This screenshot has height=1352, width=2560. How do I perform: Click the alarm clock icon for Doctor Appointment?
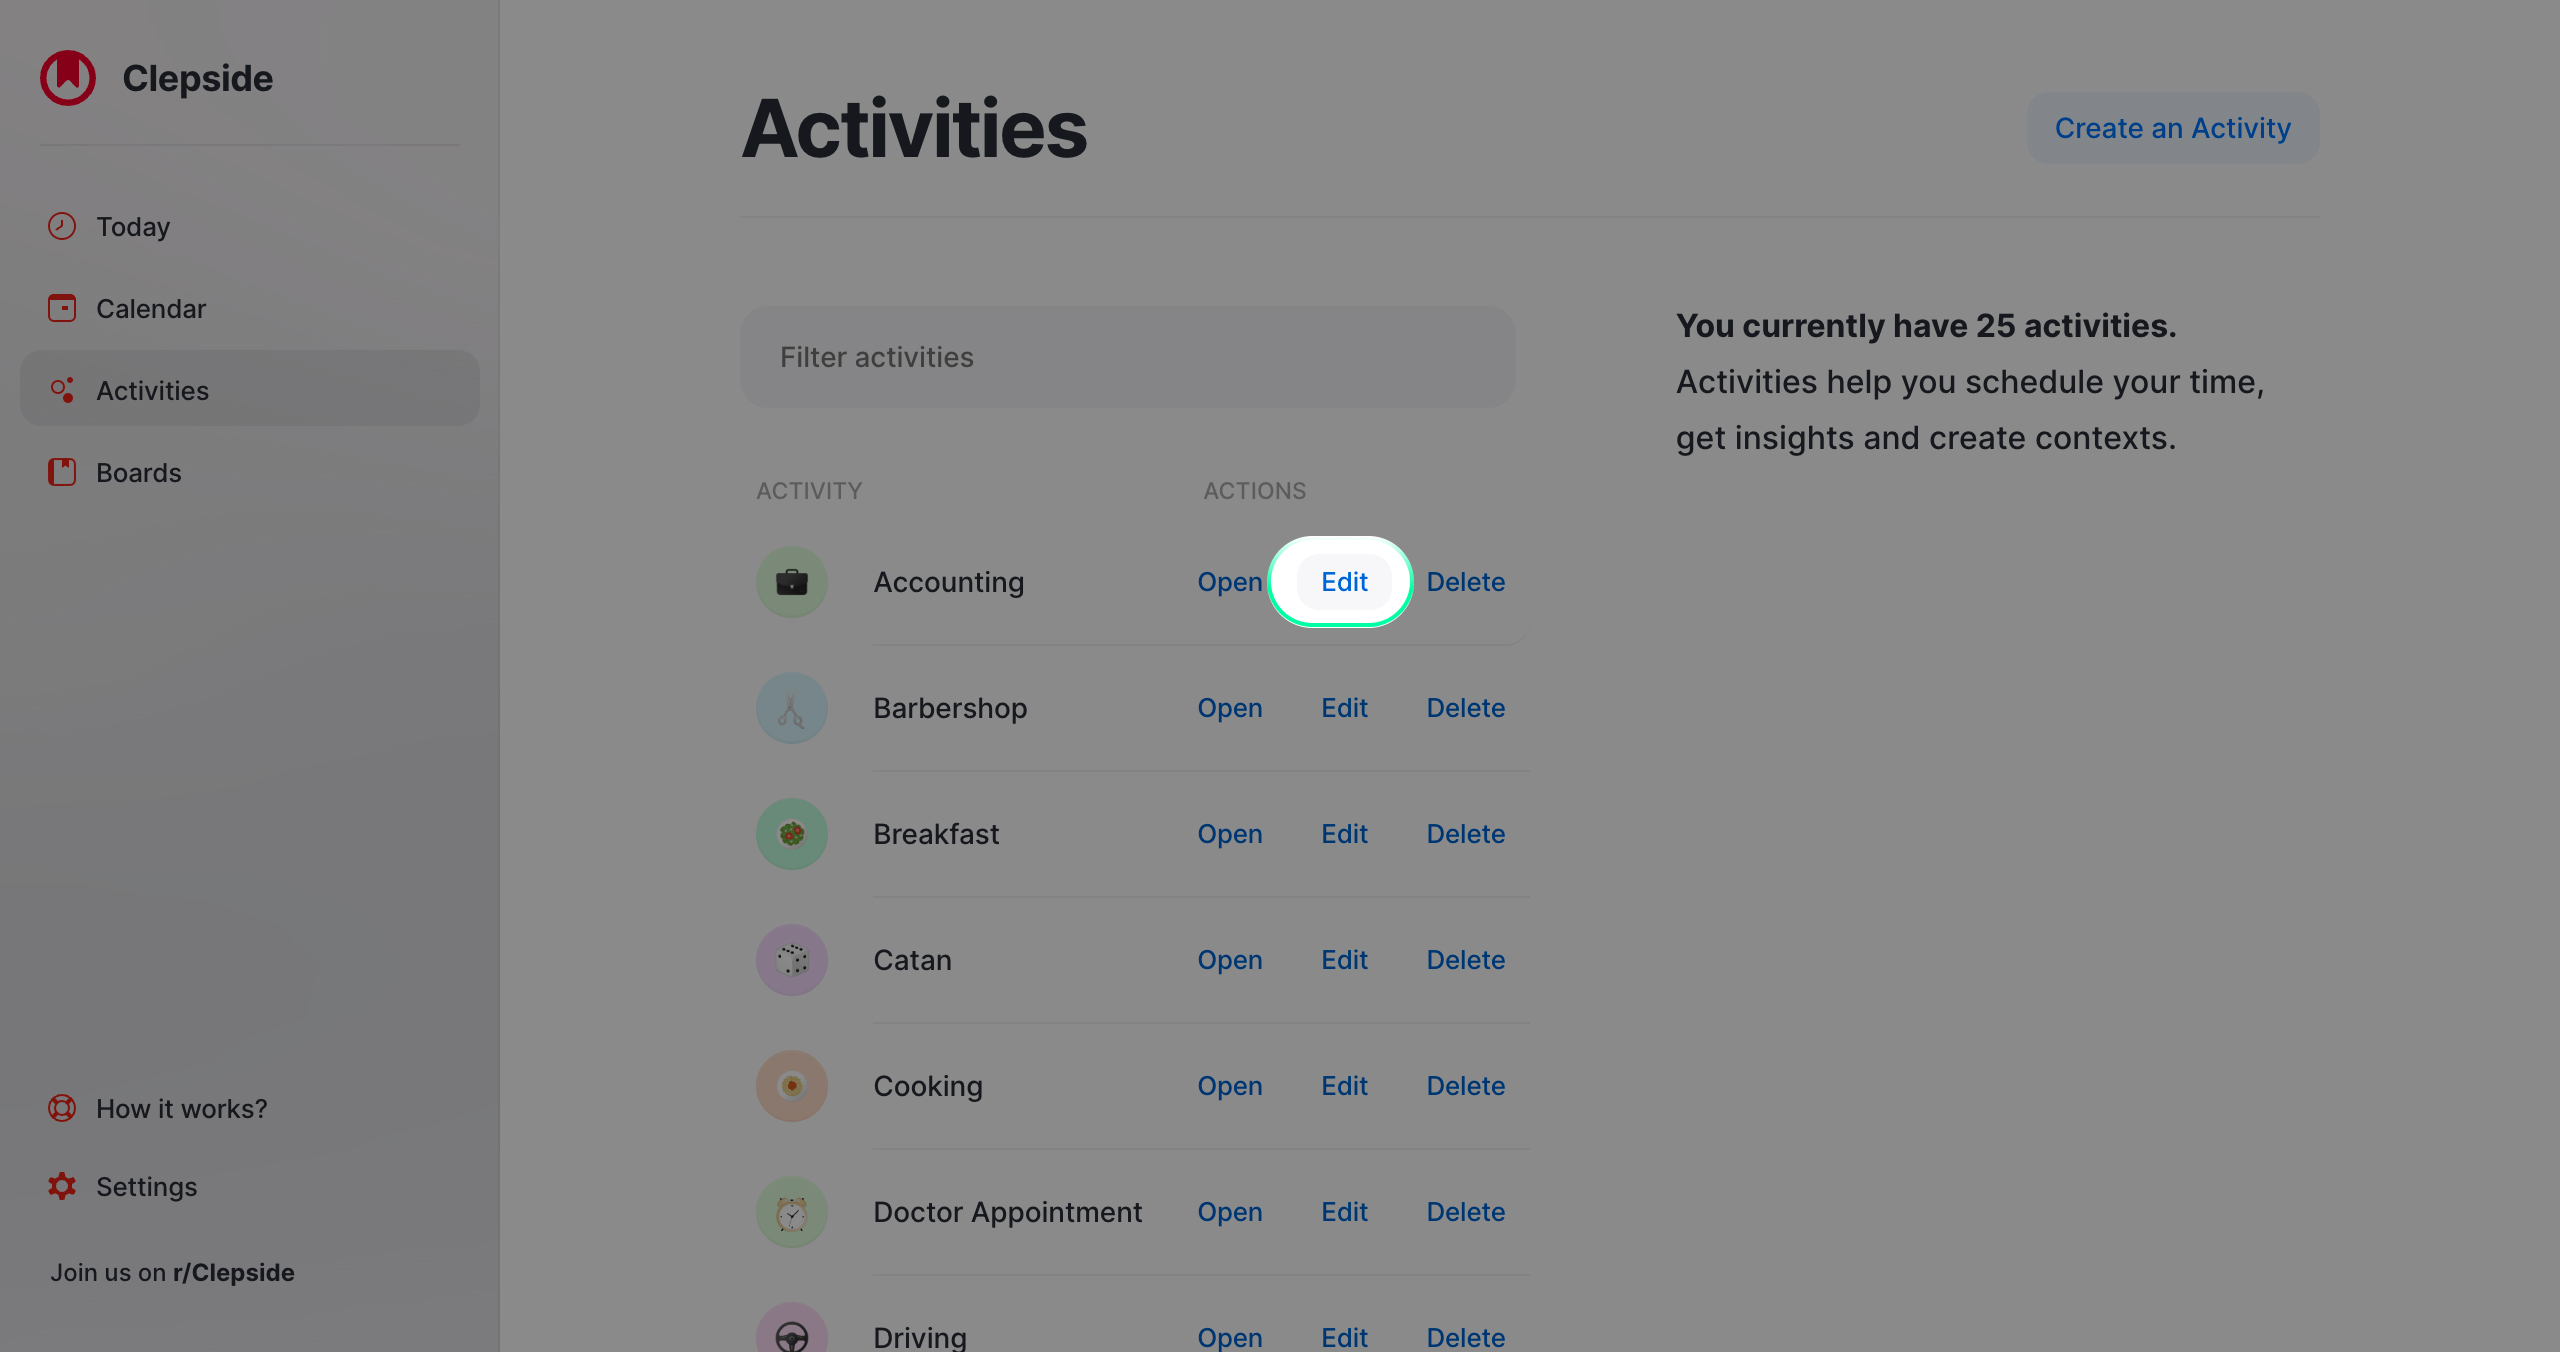tap(791, 1211)
